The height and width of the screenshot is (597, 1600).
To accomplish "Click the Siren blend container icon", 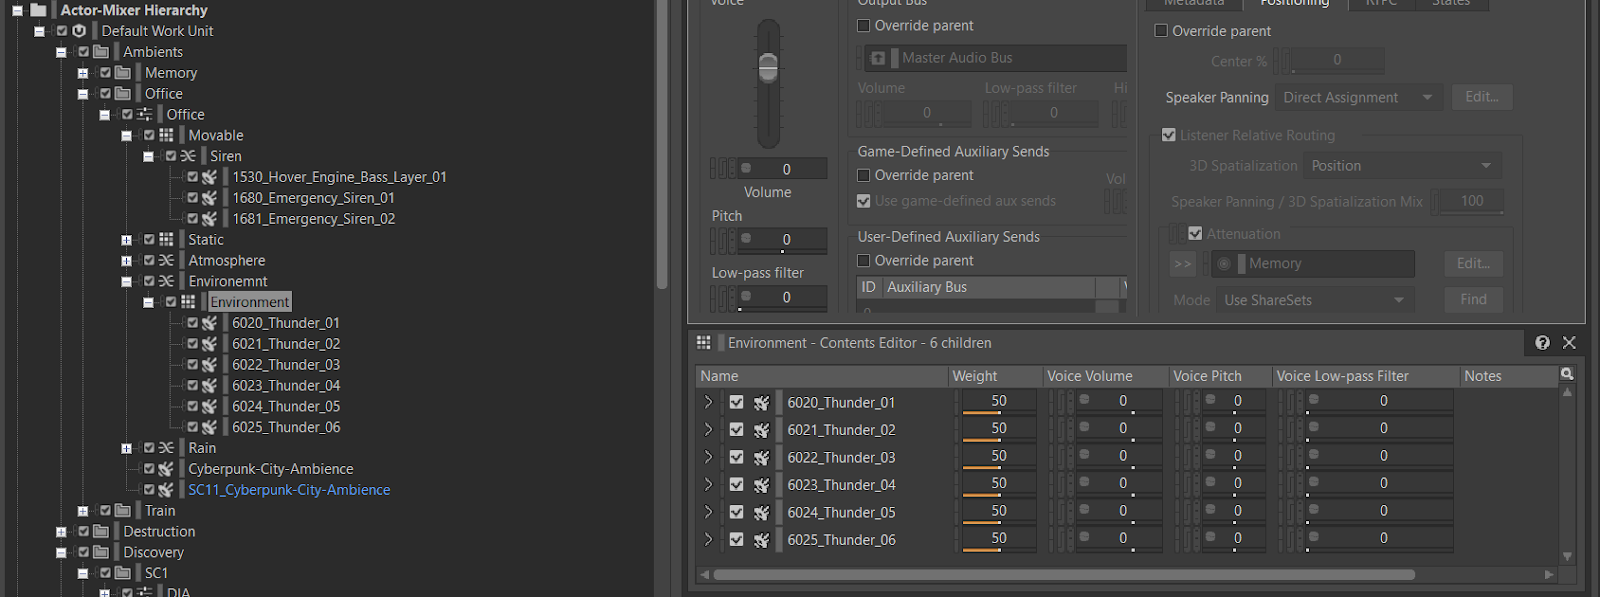I will pos(188,156).
